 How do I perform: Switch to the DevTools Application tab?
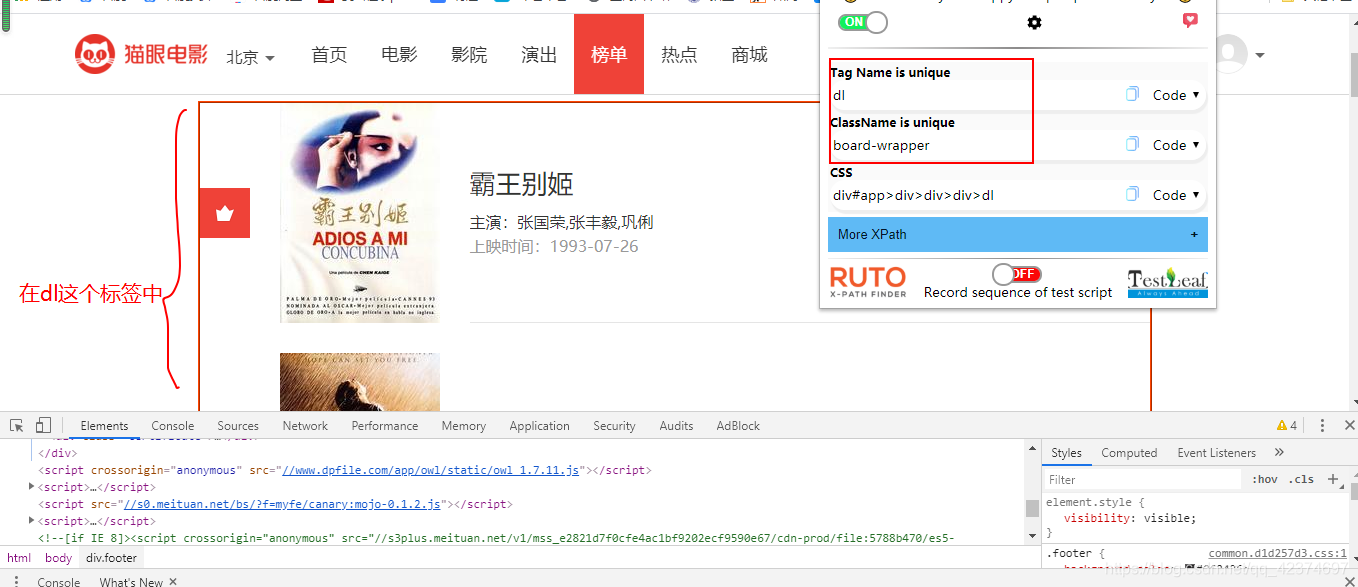pyautogui.click(x=539, y=425)
